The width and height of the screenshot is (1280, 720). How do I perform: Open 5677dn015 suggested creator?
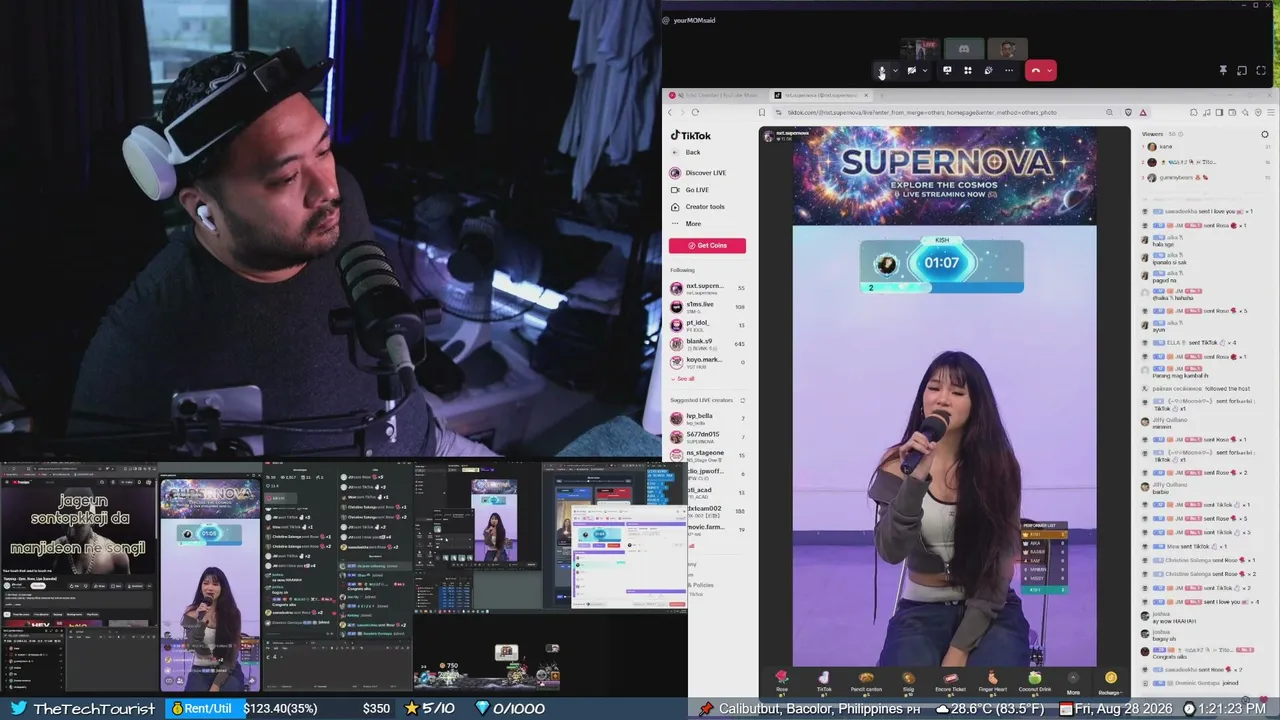707,436
